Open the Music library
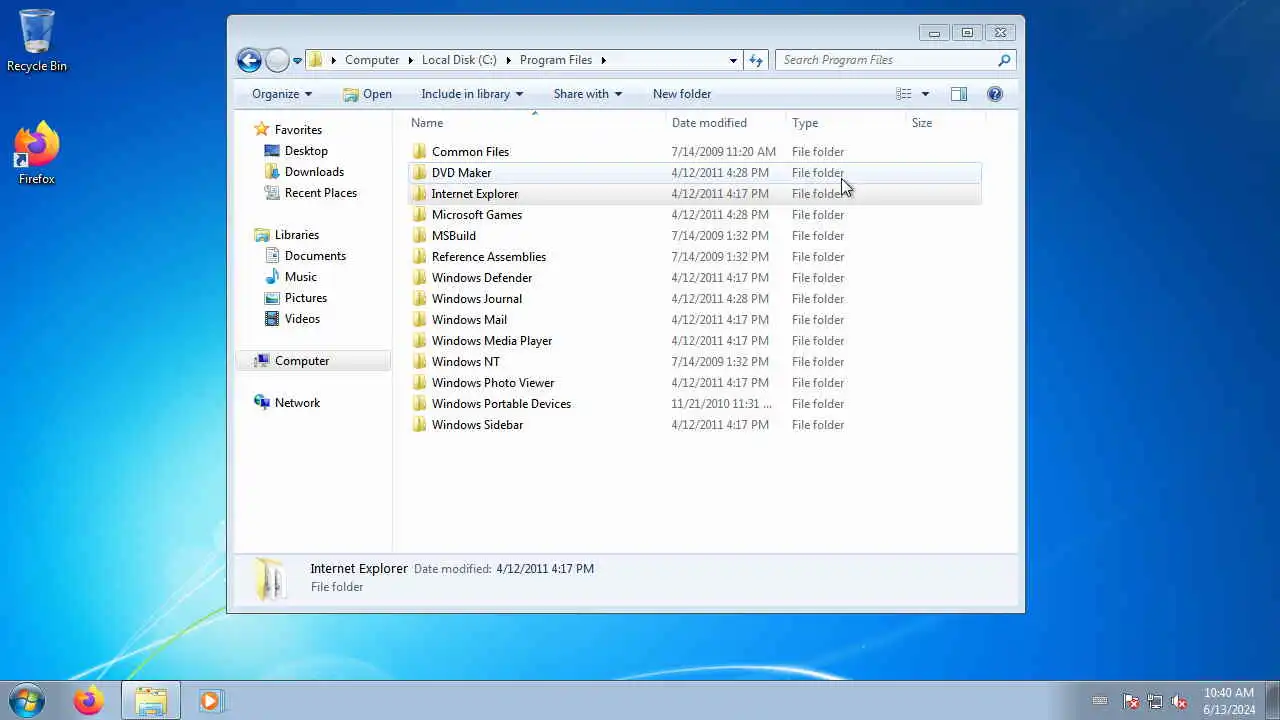Screen dimensions: 1280x720 tap(301, 277)
